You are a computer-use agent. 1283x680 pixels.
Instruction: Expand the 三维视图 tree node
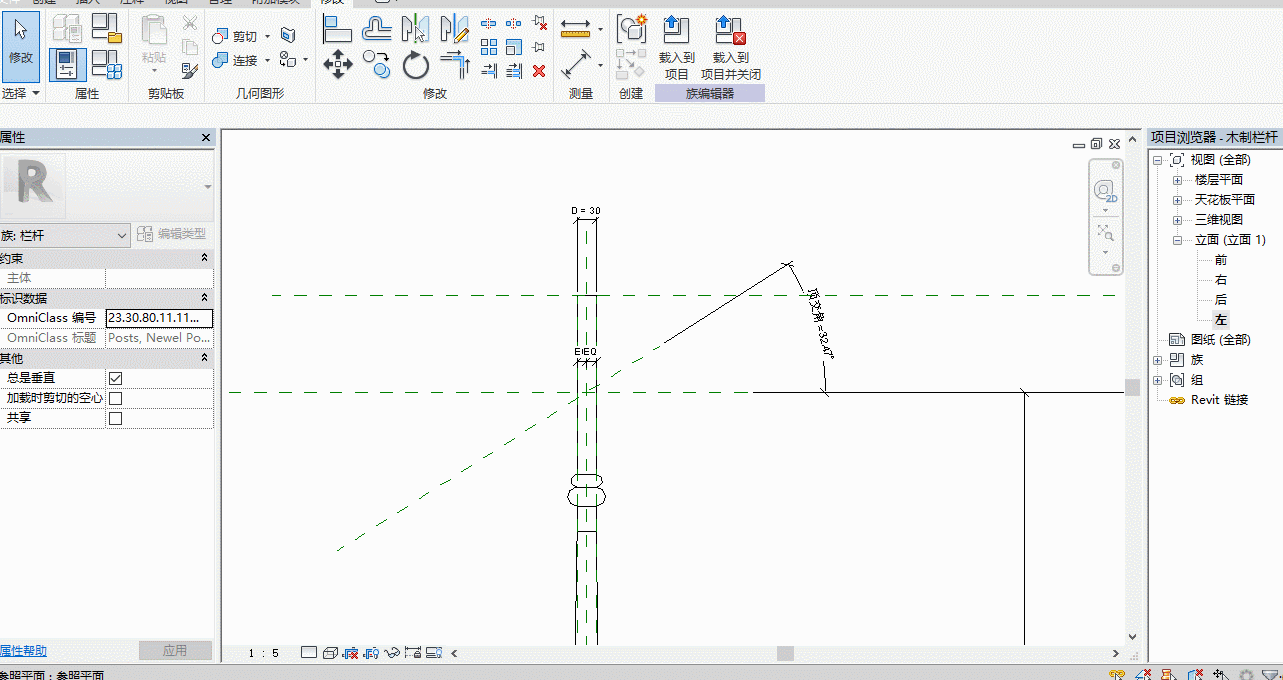(x=1177, y=220)
